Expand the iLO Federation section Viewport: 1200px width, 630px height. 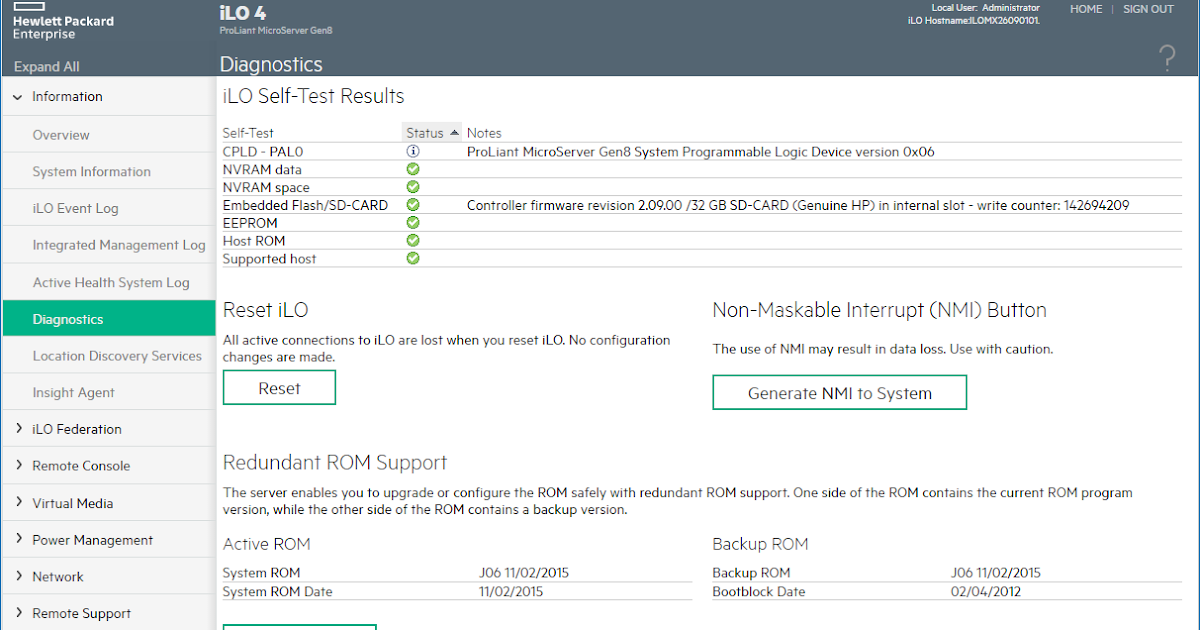pyautogui.click(x=70, y=428)
